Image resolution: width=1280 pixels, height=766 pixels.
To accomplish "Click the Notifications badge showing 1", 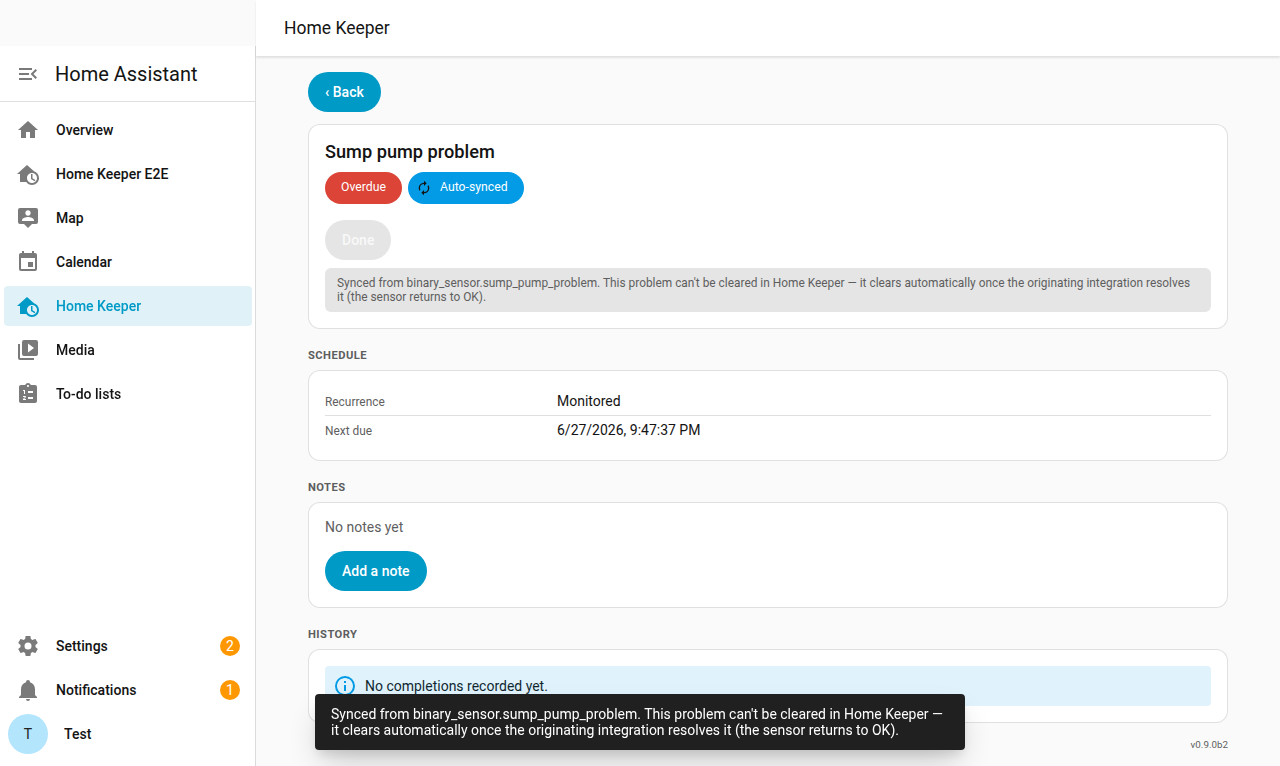I will point(230,690).
